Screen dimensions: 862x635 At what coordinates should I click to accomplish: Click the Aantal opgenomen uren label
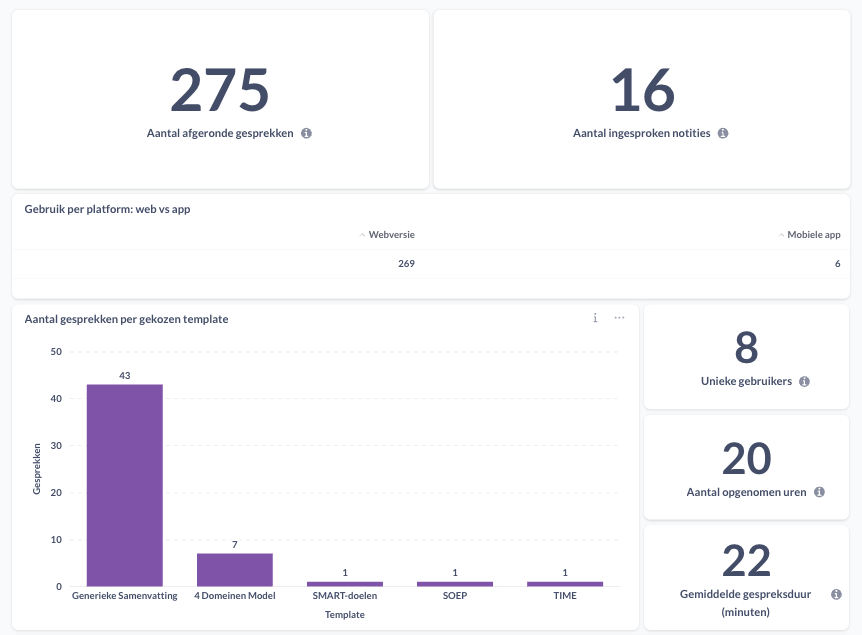[747, 493]
